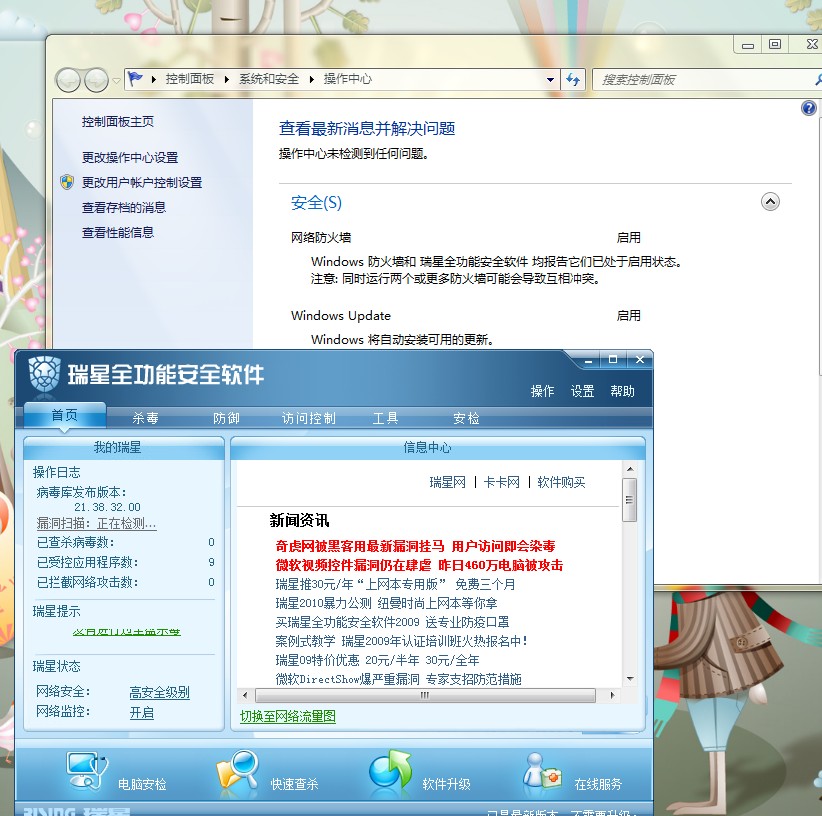The width and height of the screenshot is (822, 816).
Task: Open news headline 奇虎网被黑客用最新漏洞挂马
Action: click(415, 546)
